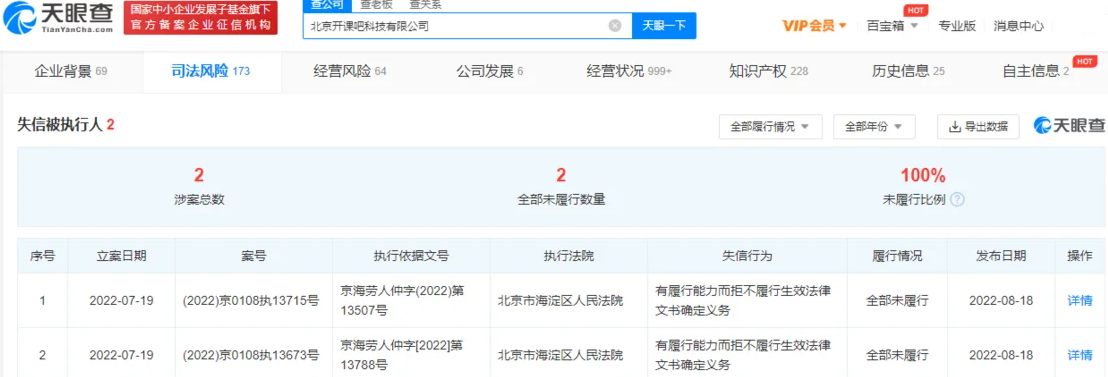View 详情 for case 13715号
The width and height of the screenshot is (1108, 377).
point(1079,301)
